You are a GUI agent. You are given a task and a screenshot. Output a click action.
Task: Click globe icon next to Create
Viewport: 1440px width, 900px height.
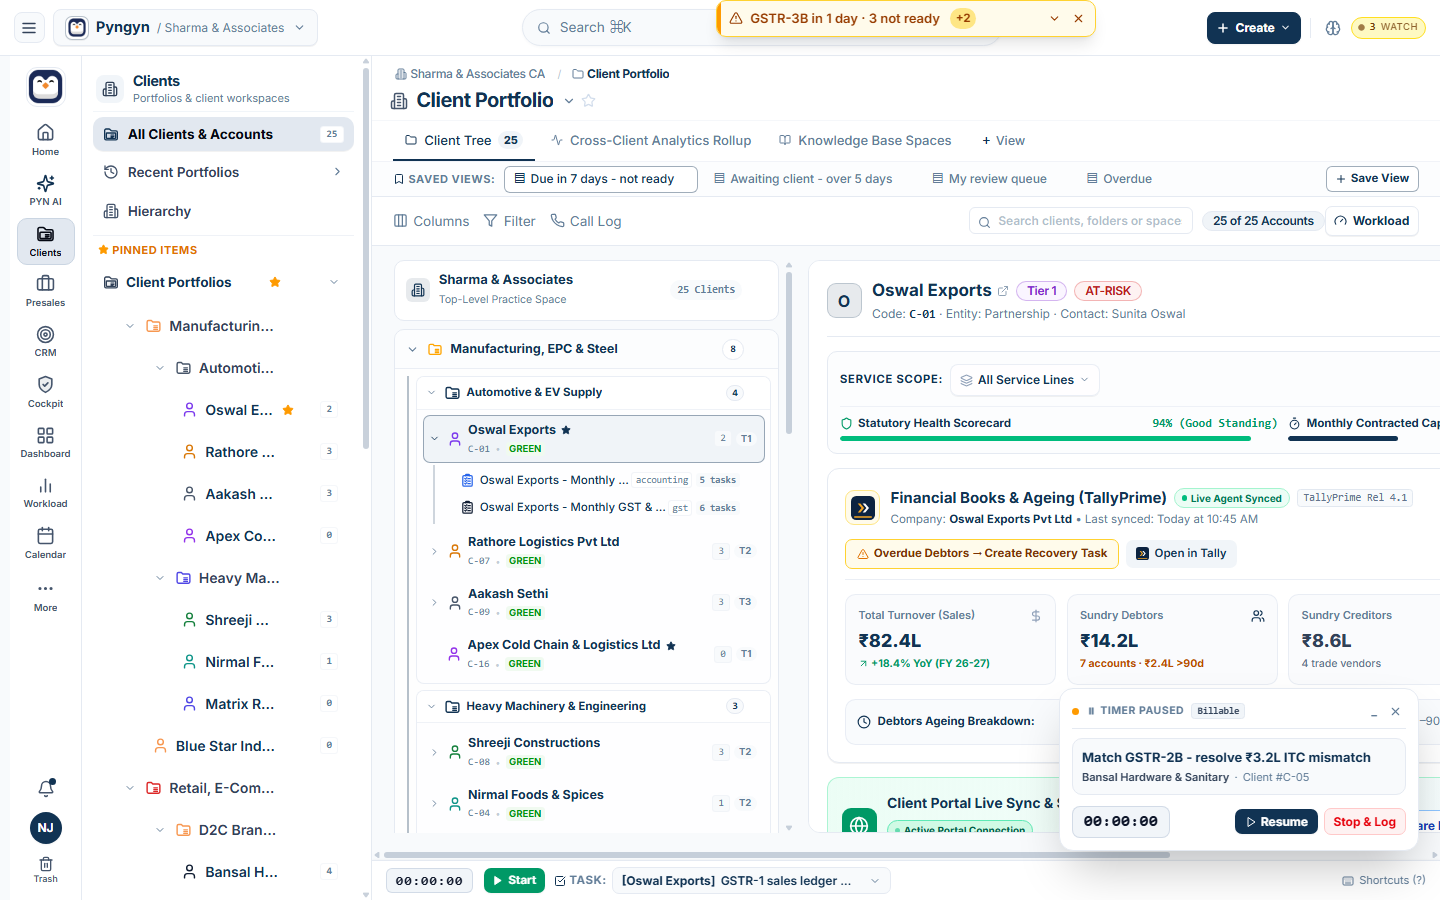click(x=1332, y=28)
